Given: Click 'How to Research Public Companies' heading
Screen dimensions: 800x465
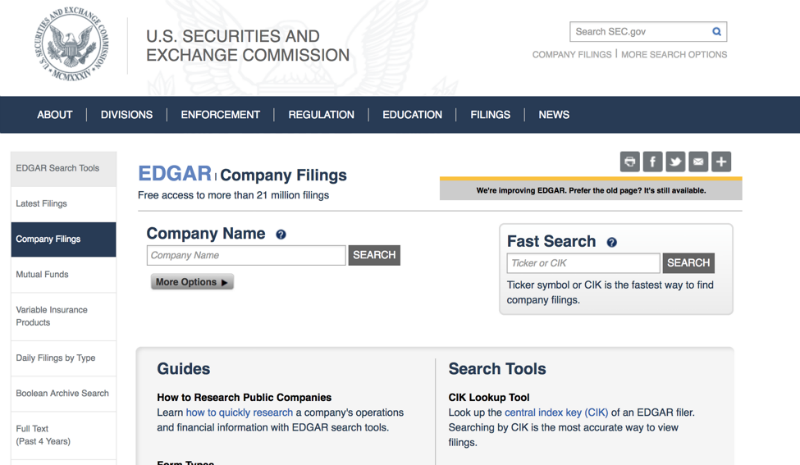Looking at the screenshot, I should [x=244, y=397].
